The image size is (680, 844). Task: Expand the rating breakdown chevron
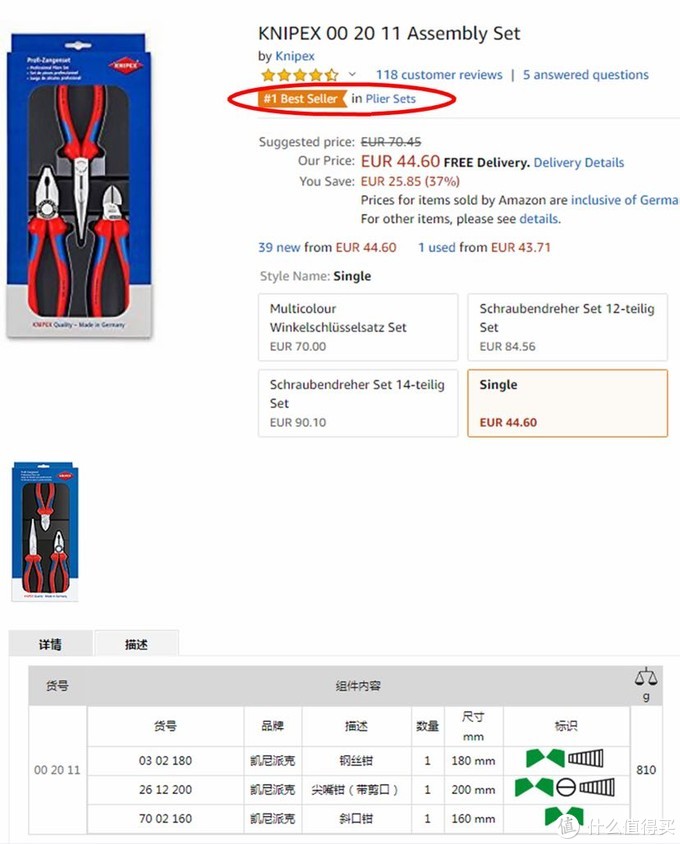pos(352,74)
